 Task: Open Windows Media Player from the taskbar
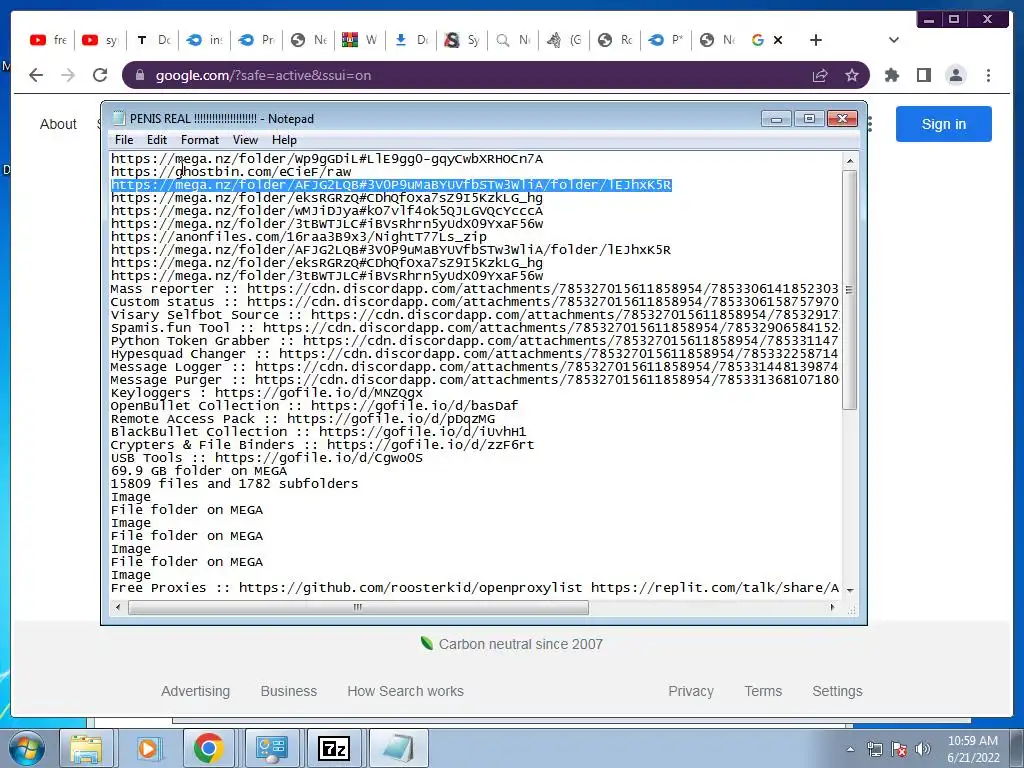coord(148,748)
